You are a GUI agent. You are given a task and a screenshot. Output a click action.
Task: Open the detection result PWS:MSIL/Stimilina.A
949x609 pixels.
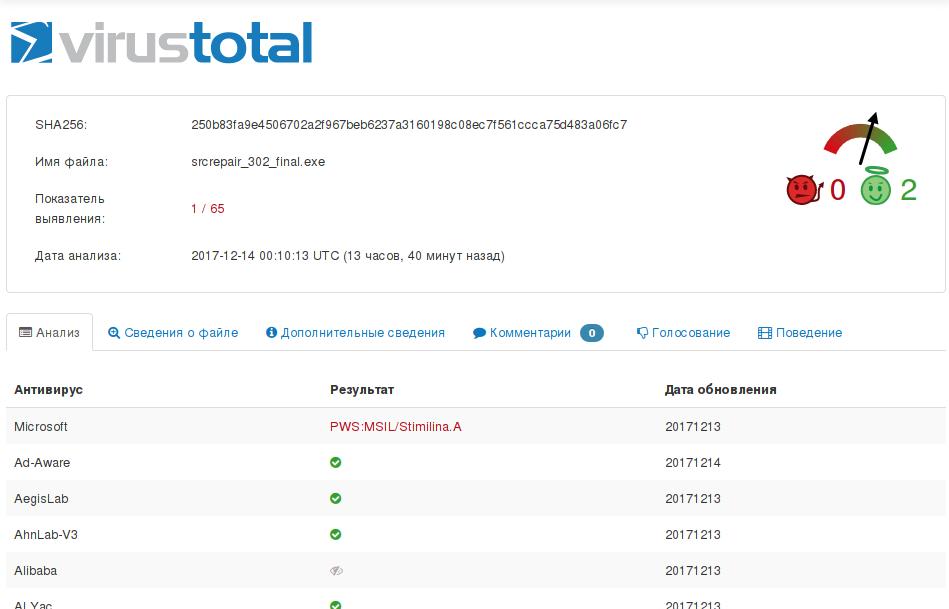(x=396, y=426)
